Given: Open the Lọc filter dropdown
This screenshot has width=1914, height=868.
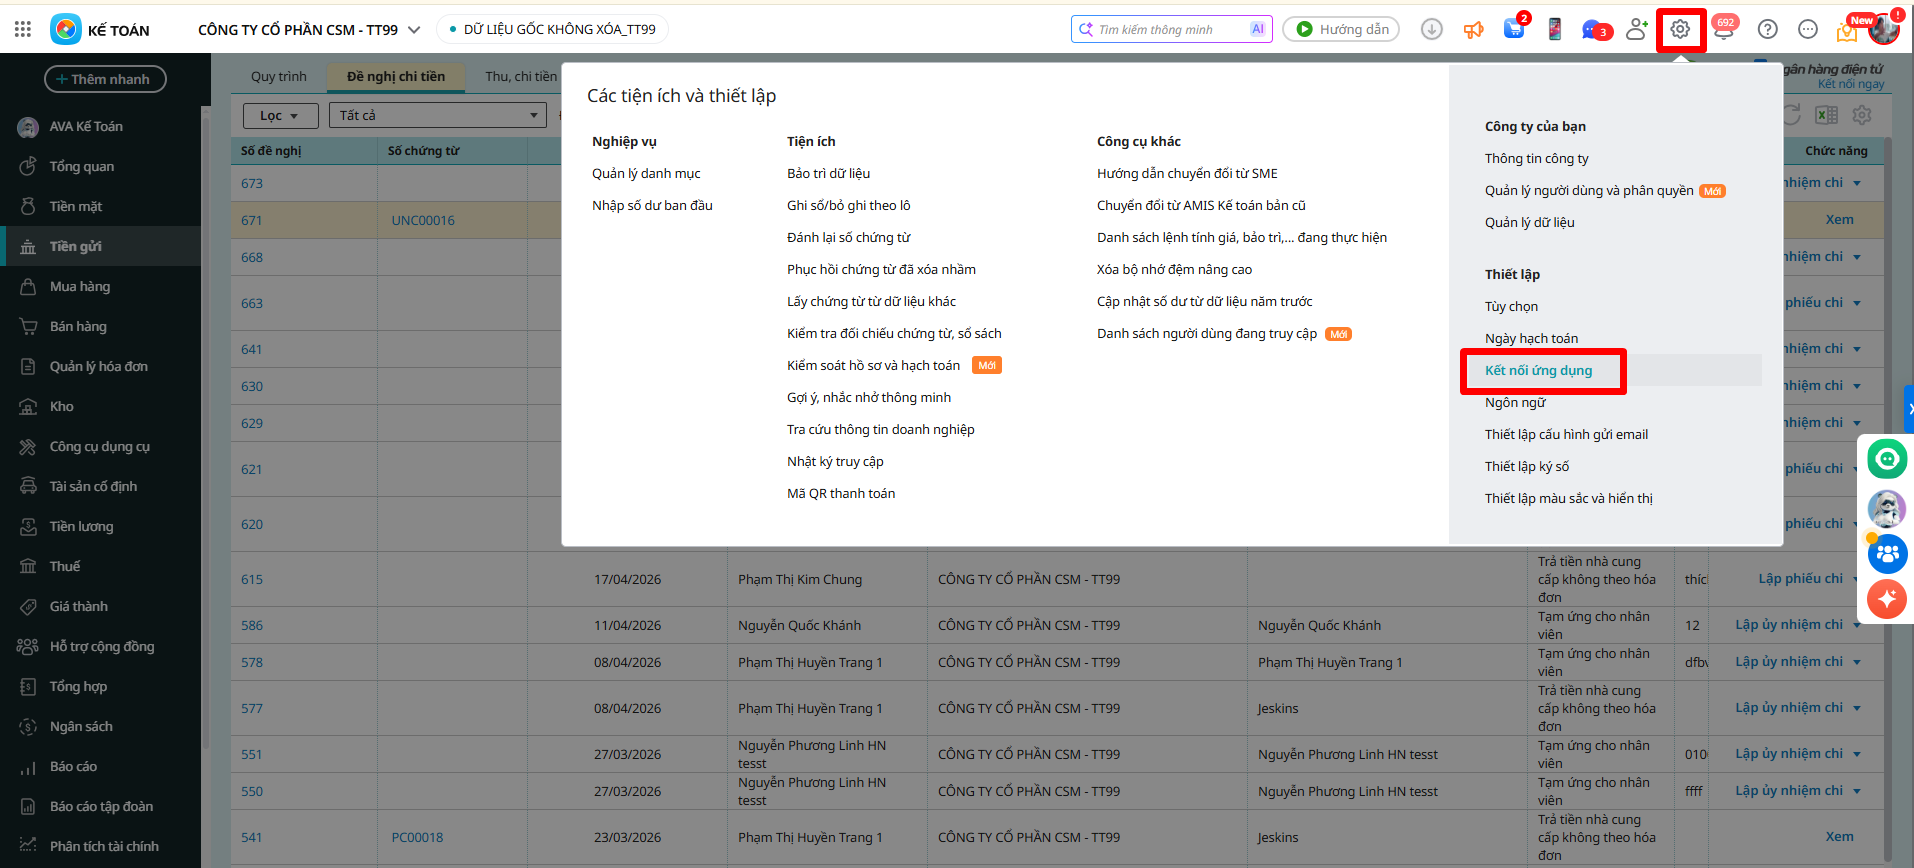Looking at the screenshot, I should coord(280,116).
